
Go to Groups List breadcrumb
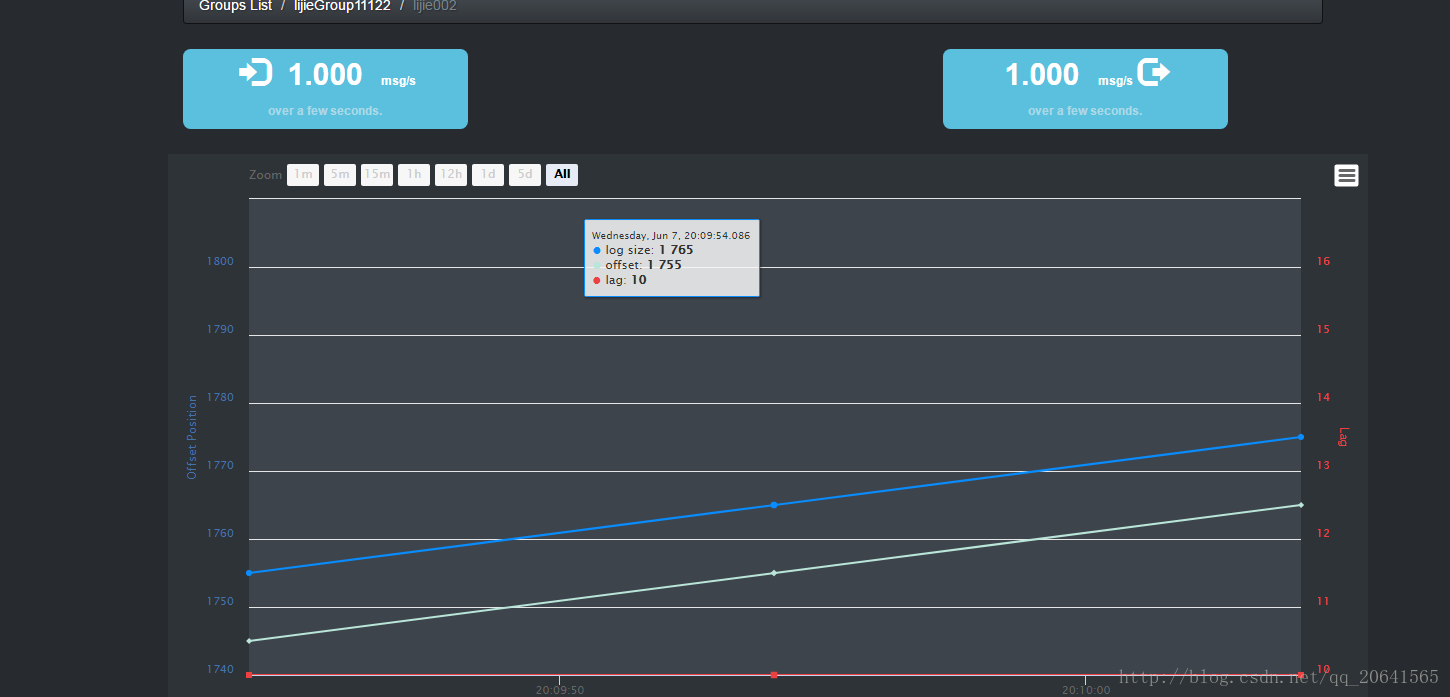click(235, 6)
